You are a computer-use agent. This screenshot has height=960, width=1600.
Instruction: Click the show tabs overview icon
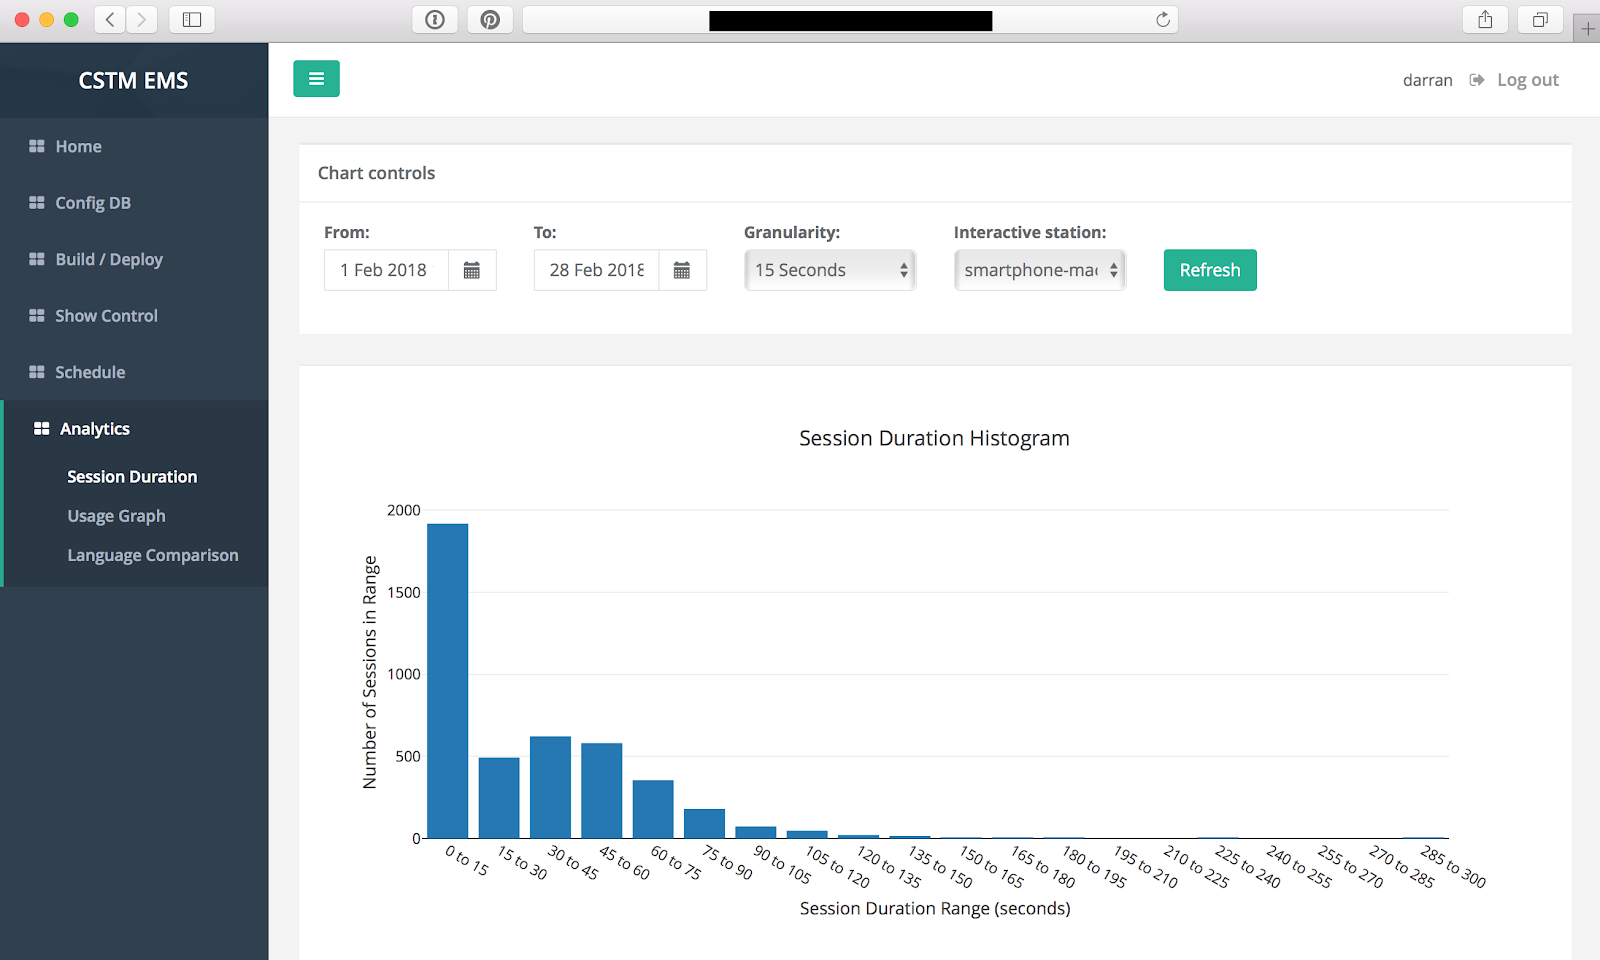(x=1540, y=20)
